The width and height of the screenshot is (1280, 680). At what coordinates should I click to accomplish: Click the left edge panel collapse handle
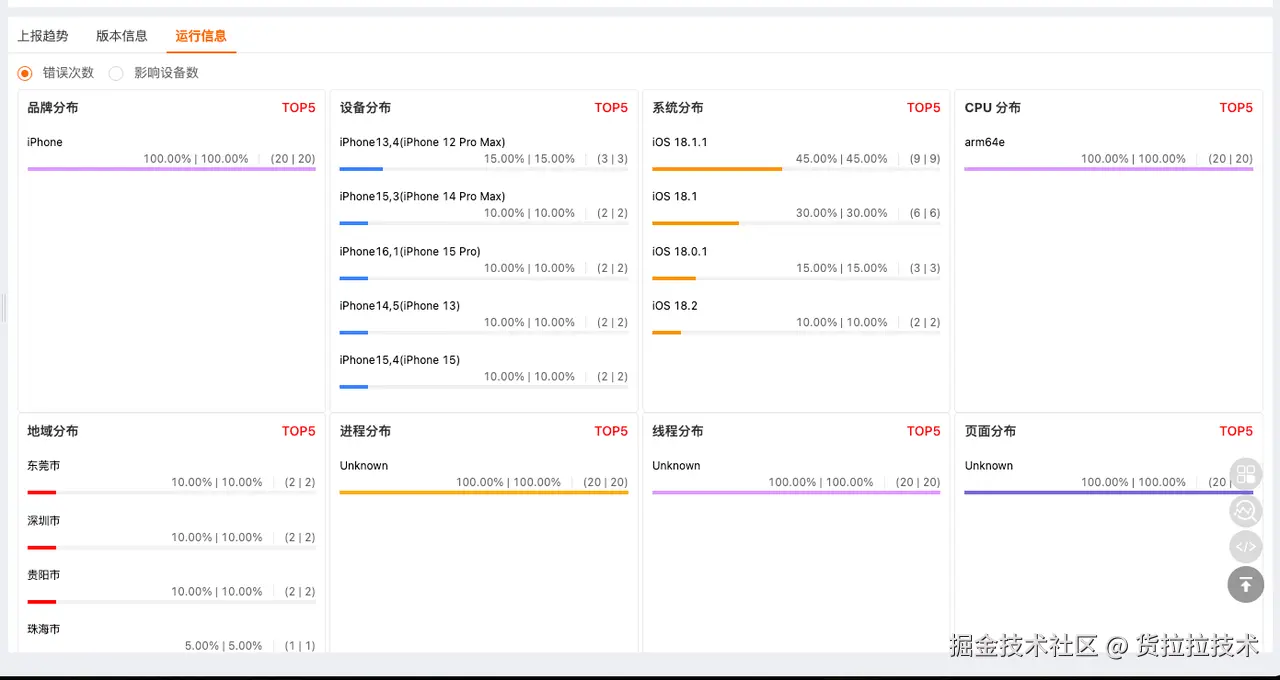point(4,308)
